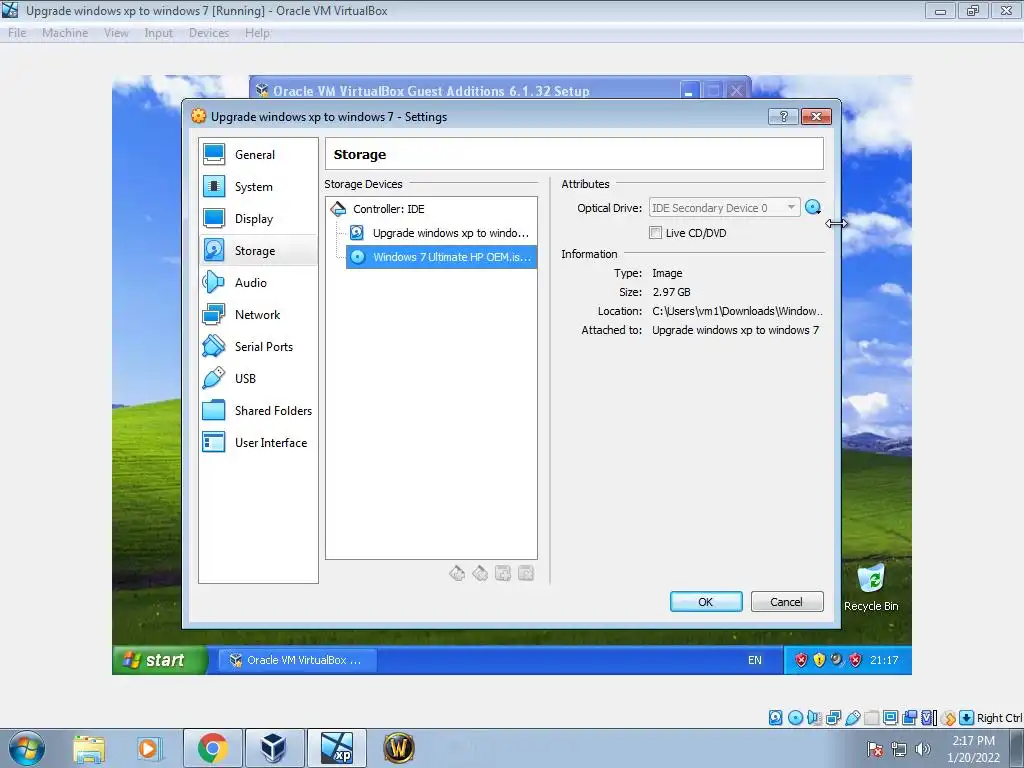Click the audio status bar icon
Image resolution: width=1024 pixels, height=768 pixels.
pyautogui.click(x=814, y=718)
